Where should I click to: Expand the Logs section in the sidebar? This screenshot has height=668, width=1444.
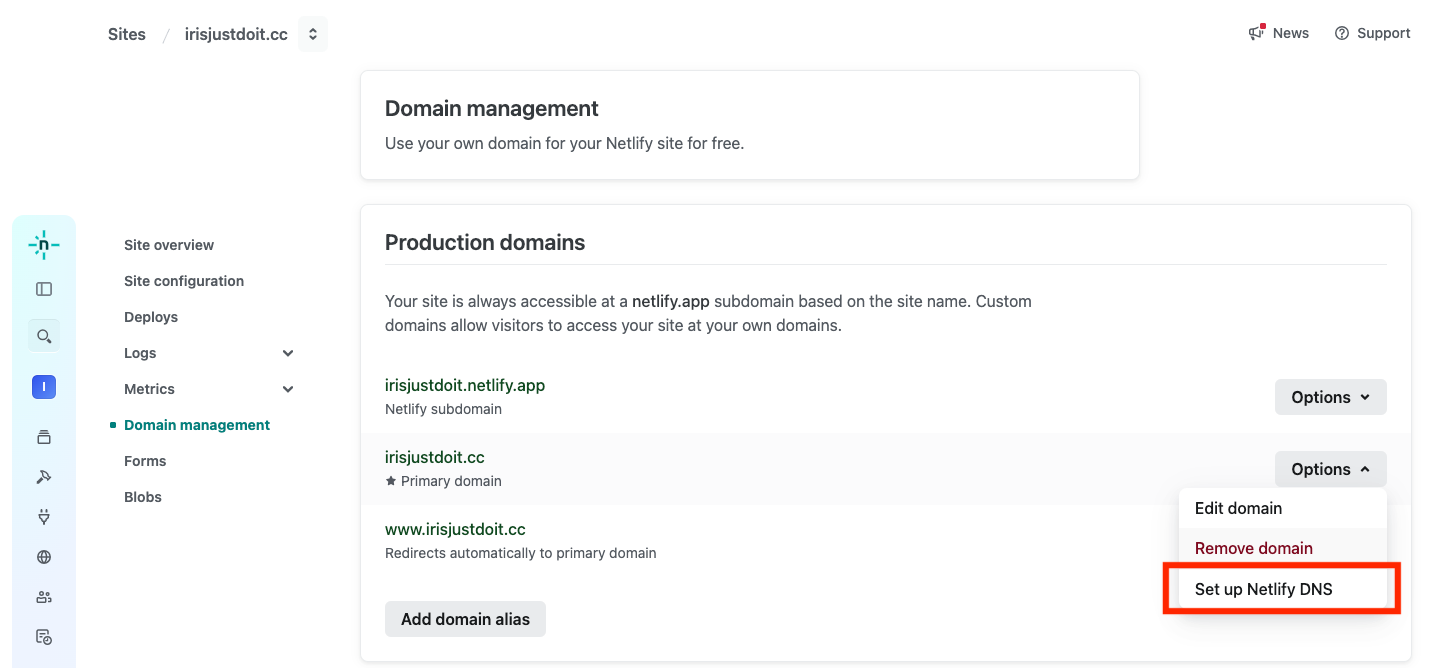pos(288,353)
